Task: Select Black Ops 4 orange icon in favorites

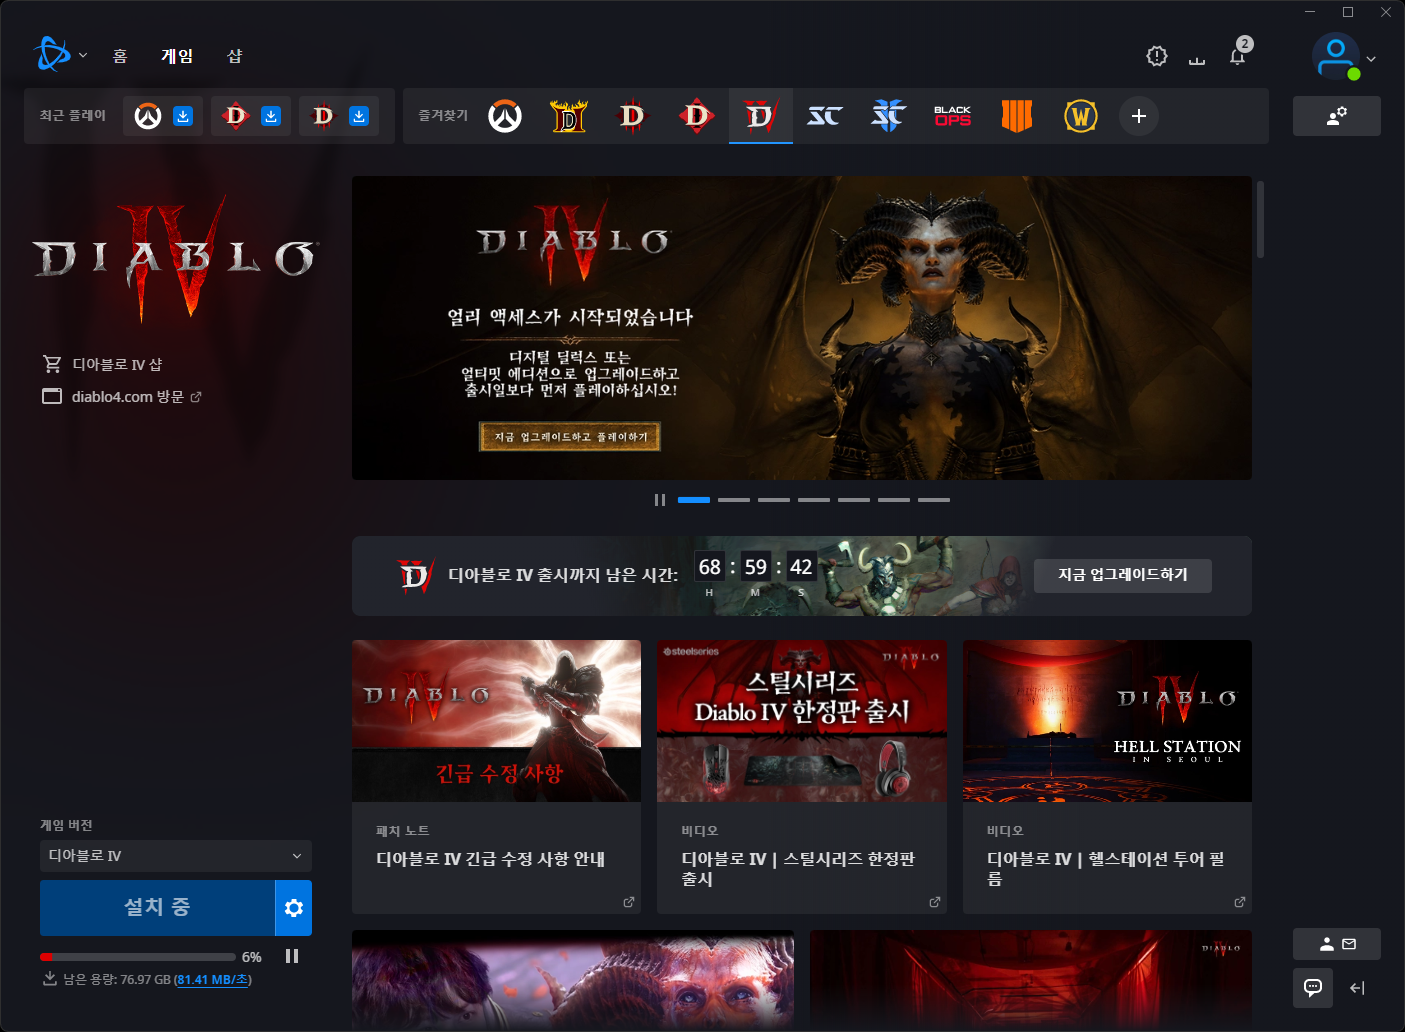Action: tap(1017, 116)
